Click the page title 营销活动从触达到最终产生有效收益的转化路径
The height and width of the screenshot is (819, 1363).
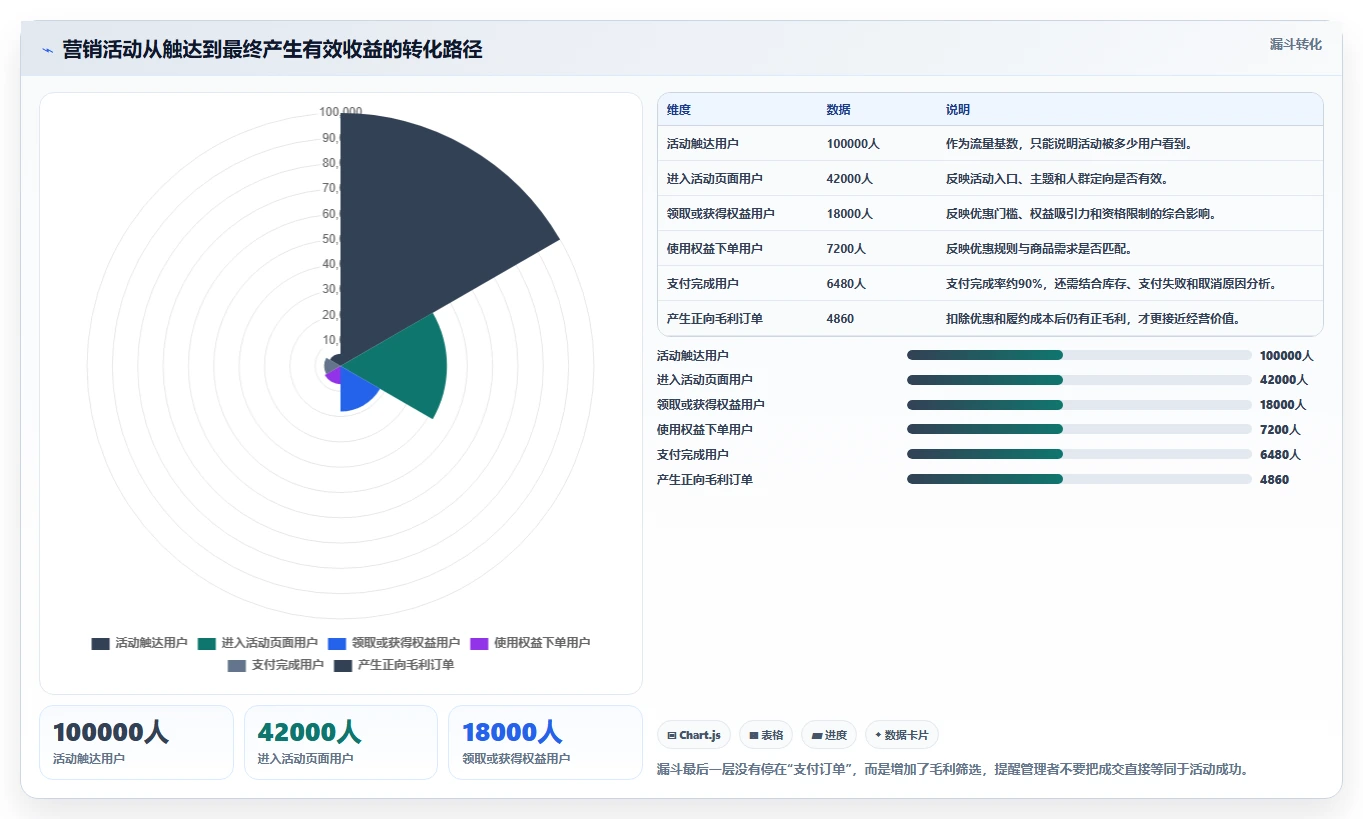point(272,50)
